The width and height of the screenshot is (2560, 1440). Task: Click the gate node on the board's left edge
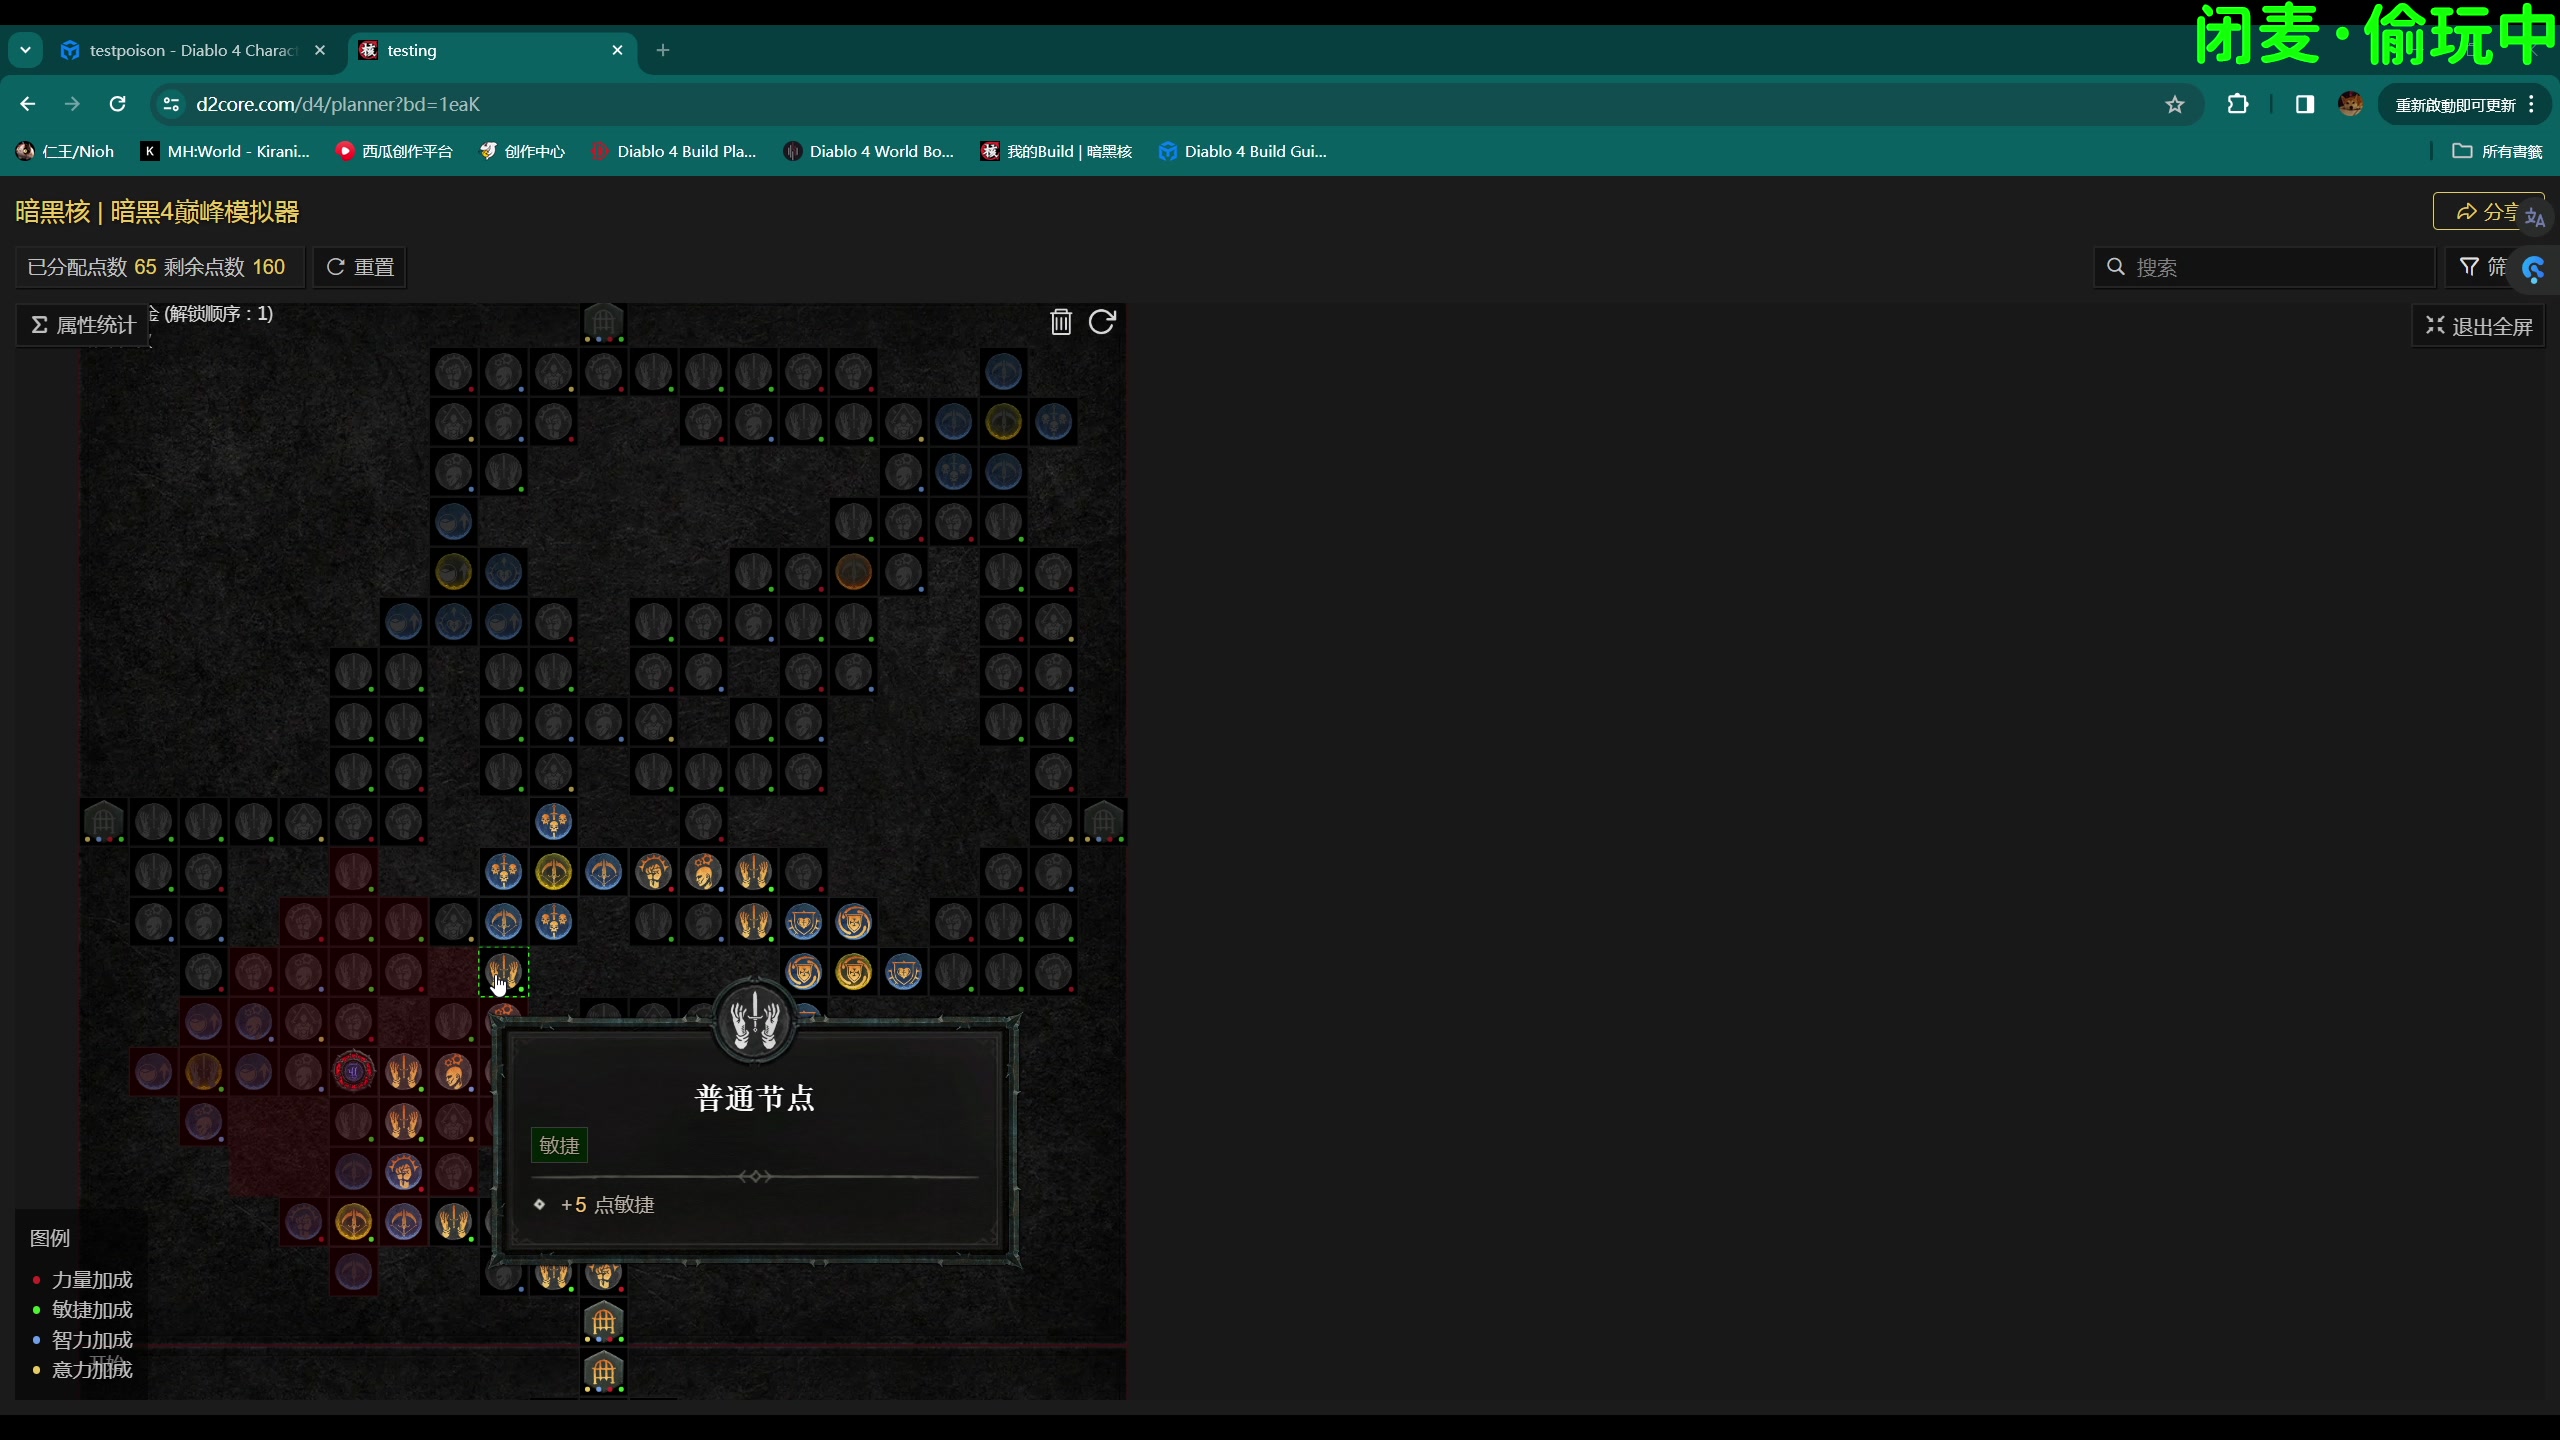[x=103, y=822]
